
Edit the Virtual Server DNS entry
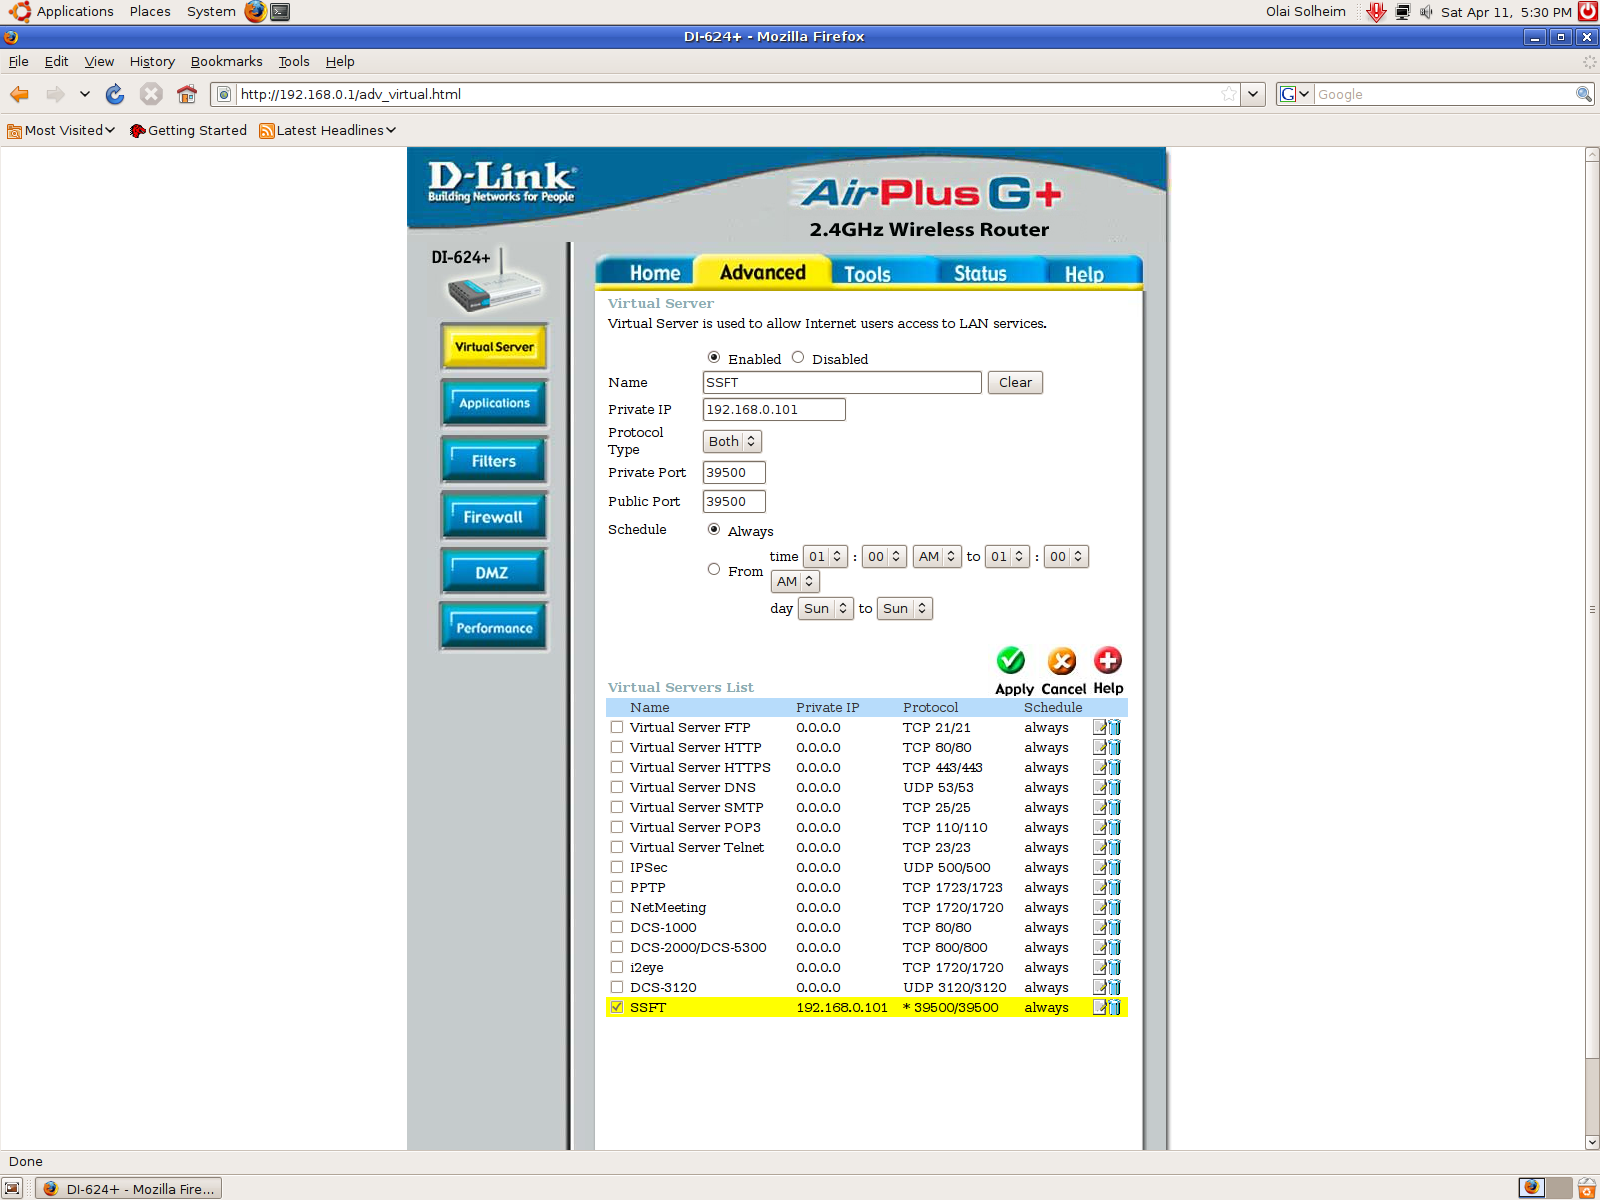pyautogui.click(x=1099, y=787)
